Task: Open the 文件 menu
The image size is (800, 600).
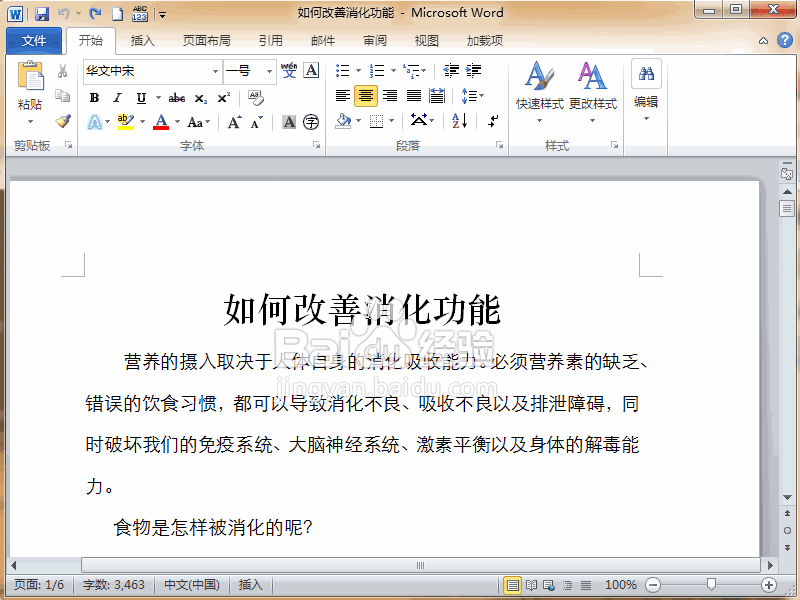Action: tap(35, 40)
